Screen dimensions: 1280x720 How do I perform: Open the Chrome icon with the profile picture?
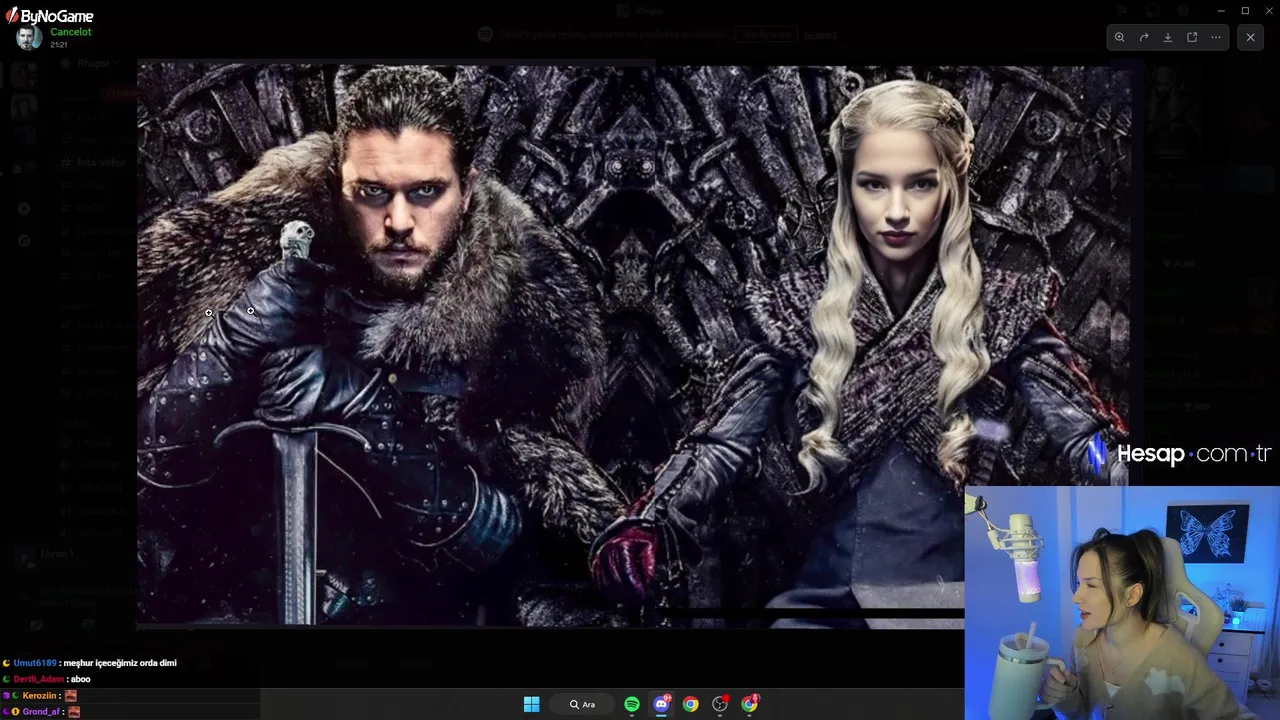(750, 704)
